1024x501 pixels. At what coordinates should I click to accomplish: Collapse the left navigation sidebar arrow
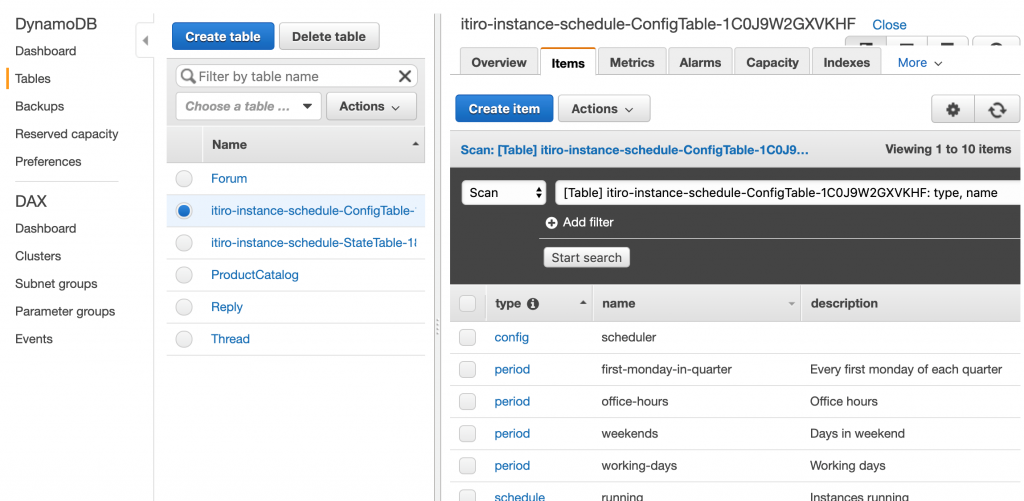click(x=145, y=41)
